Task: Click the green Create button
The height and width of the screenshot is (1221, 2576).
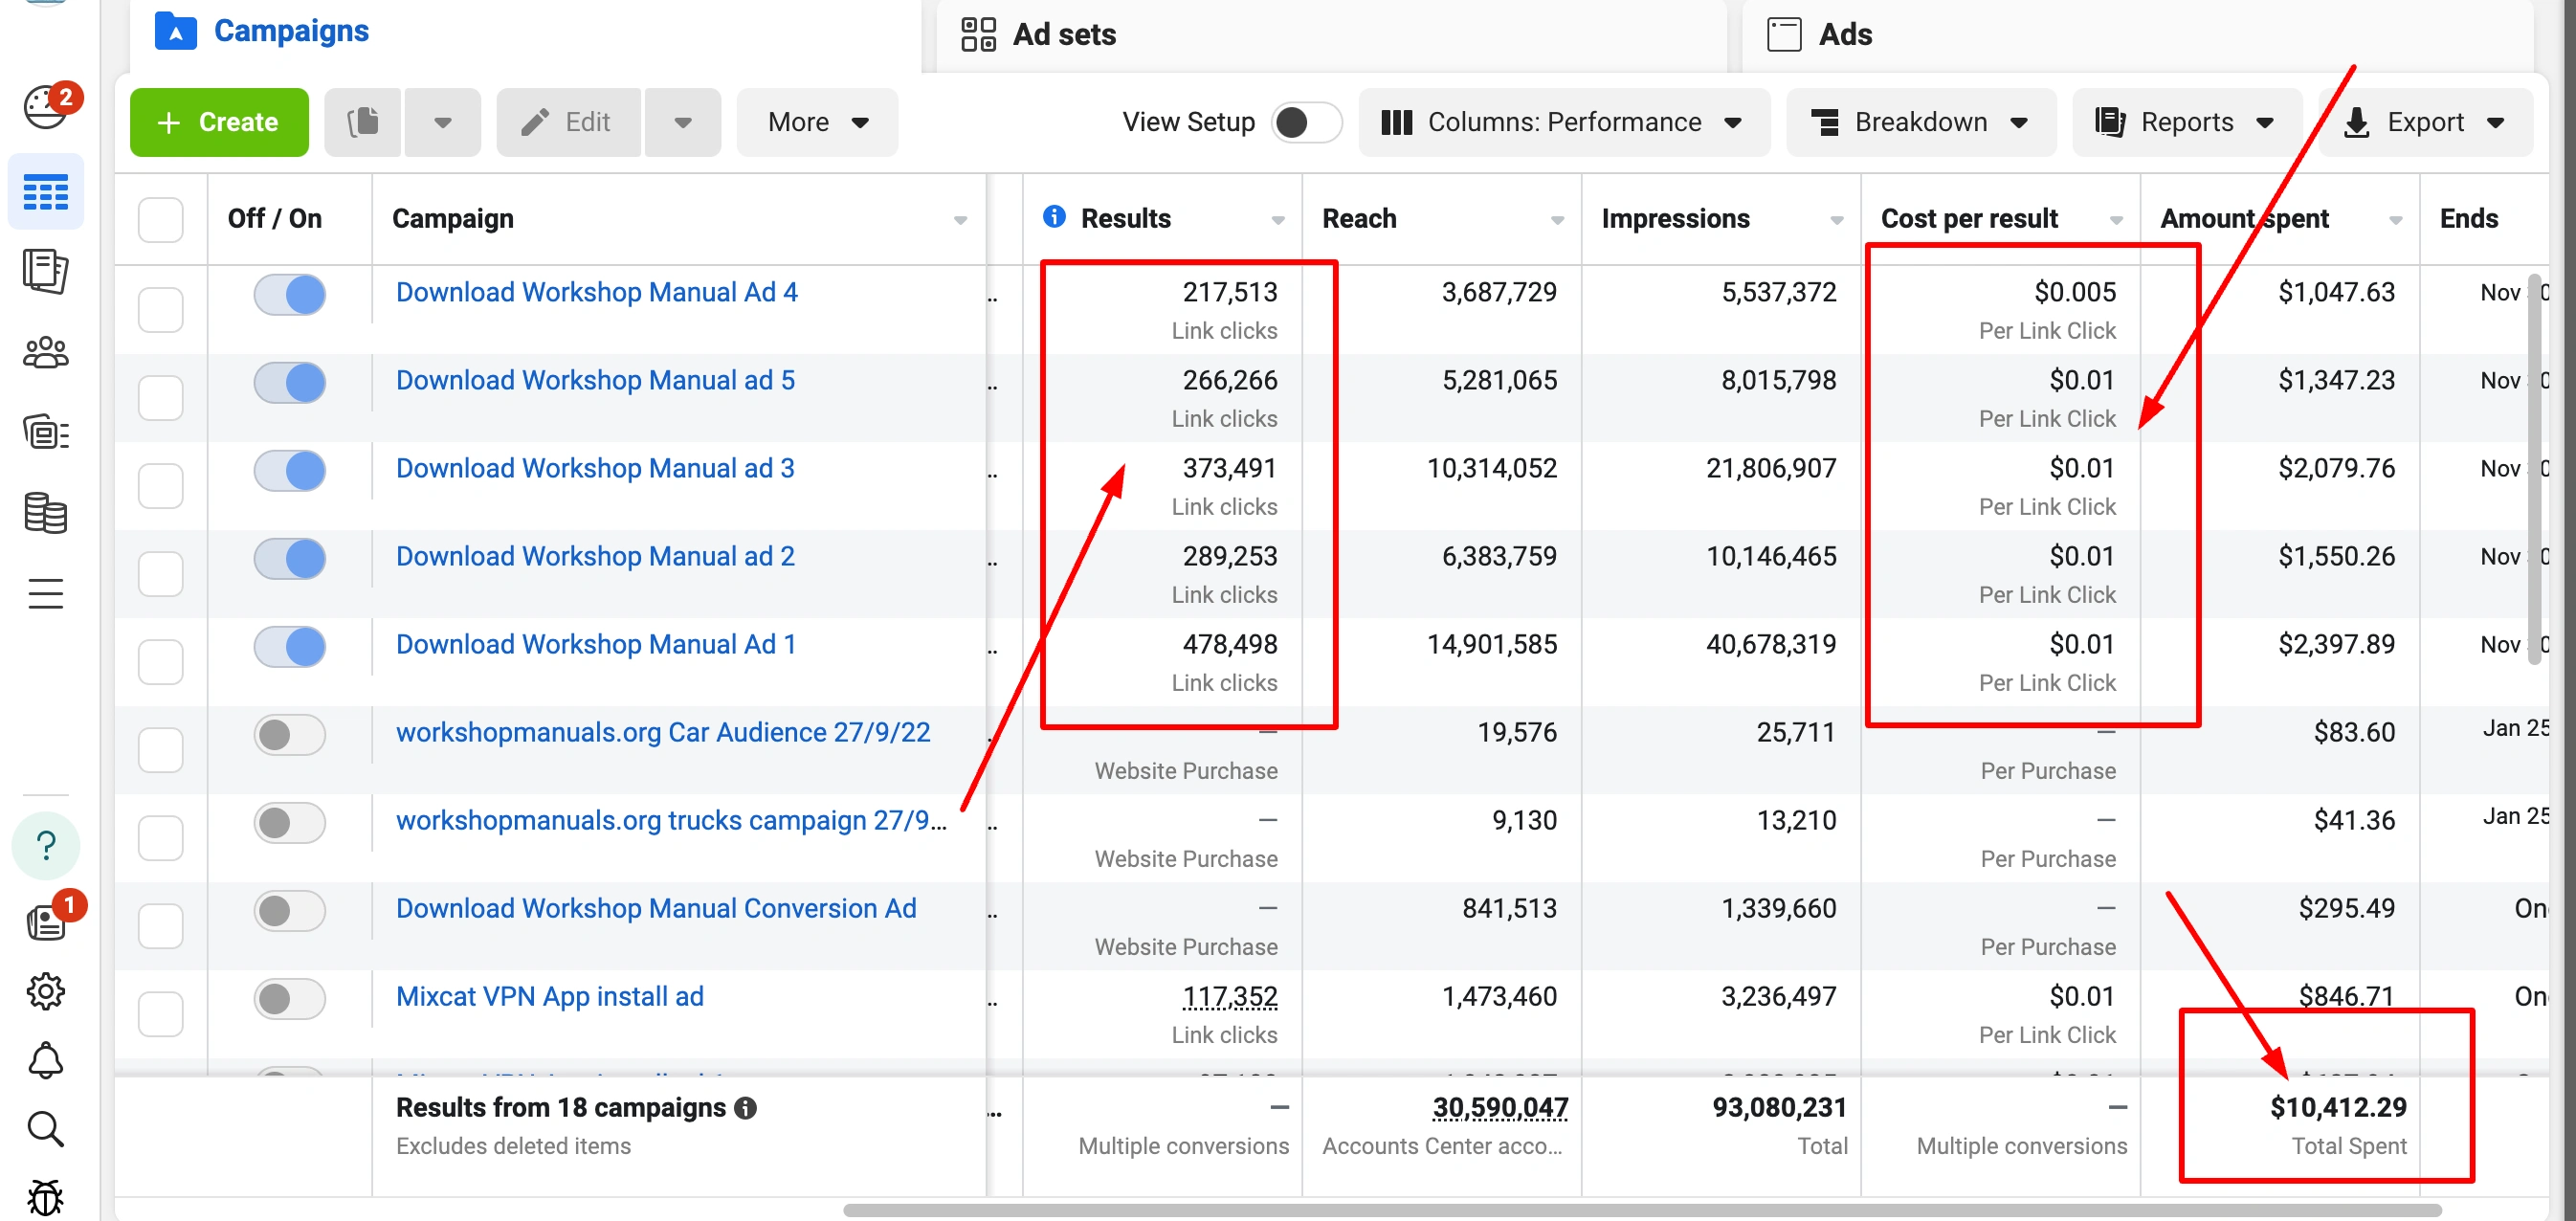Action: [219, 122]
